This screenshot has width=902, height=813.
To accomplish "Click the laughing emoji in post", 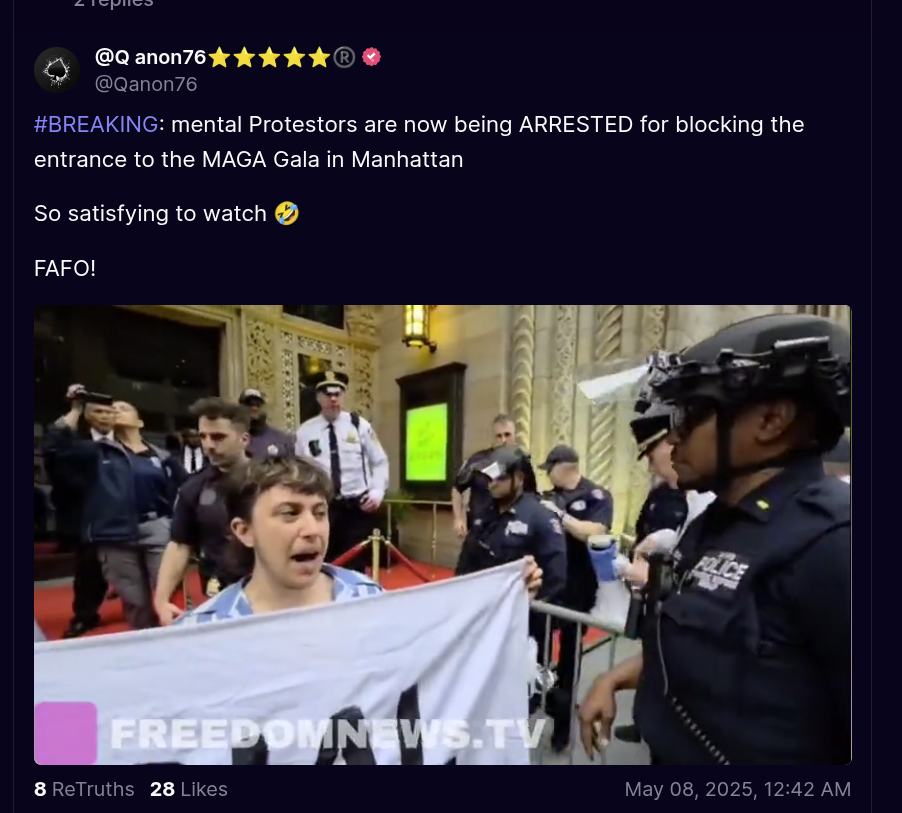I will [x=286, y=213].
